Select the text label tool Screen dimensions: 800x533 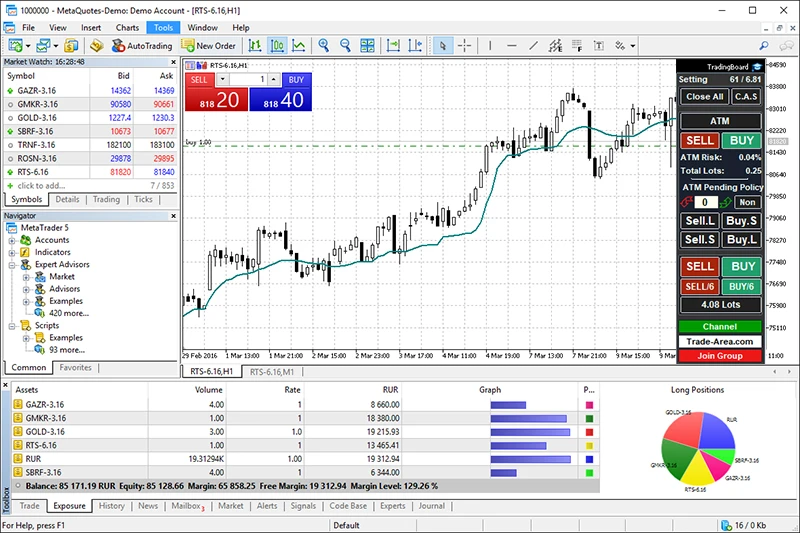pyautogui.click(x=599, y=46)
